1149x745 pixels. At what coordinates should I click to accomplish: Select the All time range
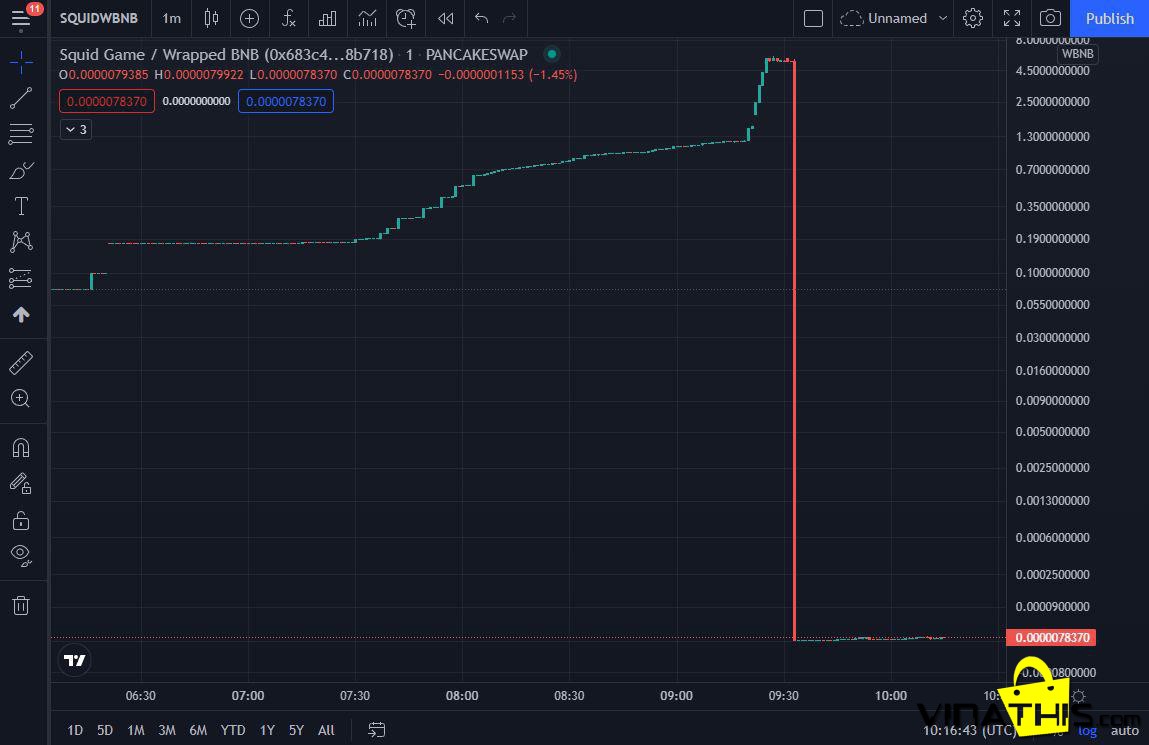pyautogui.click(x=326, y=730)
